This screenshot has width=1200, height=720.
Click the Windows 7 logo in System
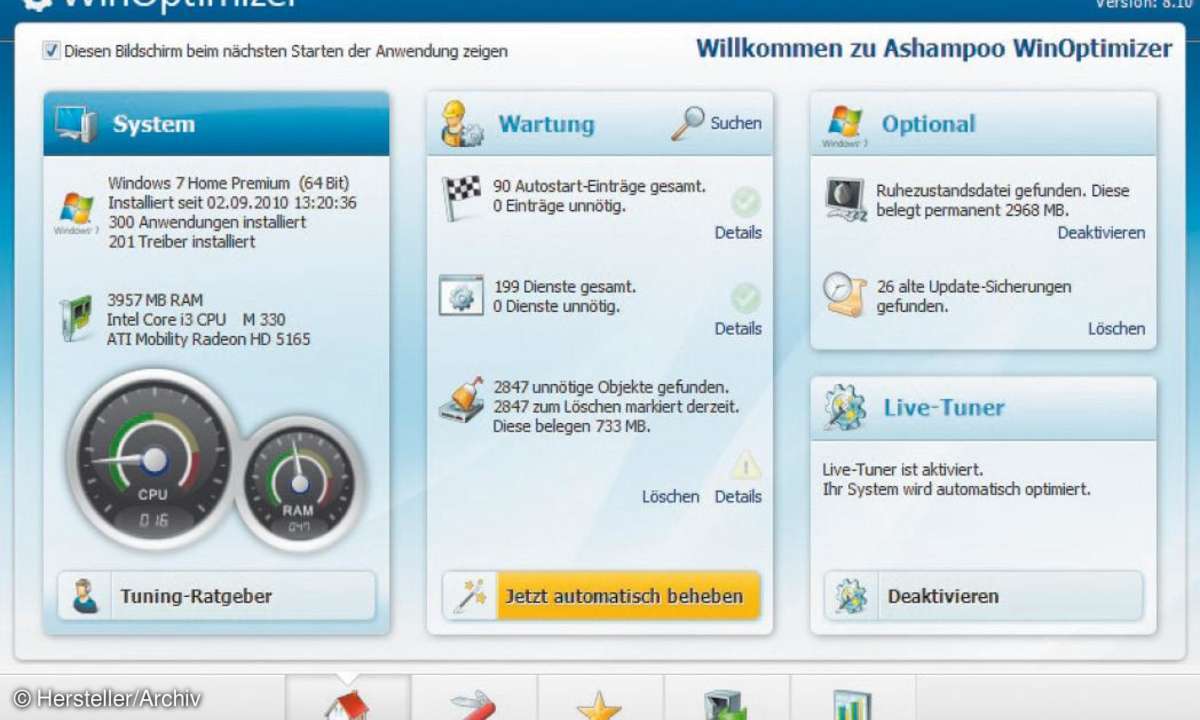pyautogui.click(x=76, y=211)
